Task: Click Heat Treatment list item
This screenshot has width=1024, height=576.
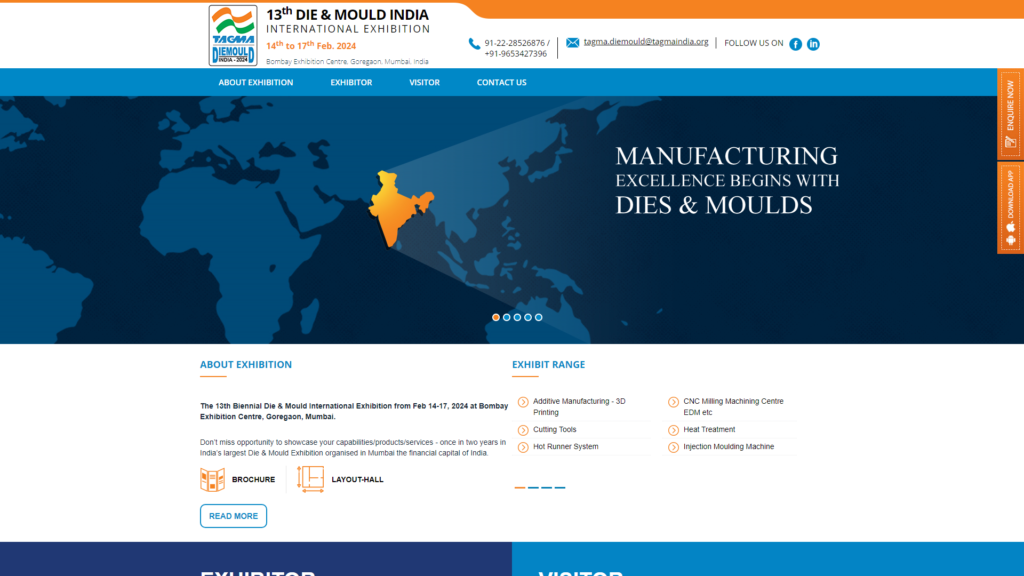Action: (709, 430)
